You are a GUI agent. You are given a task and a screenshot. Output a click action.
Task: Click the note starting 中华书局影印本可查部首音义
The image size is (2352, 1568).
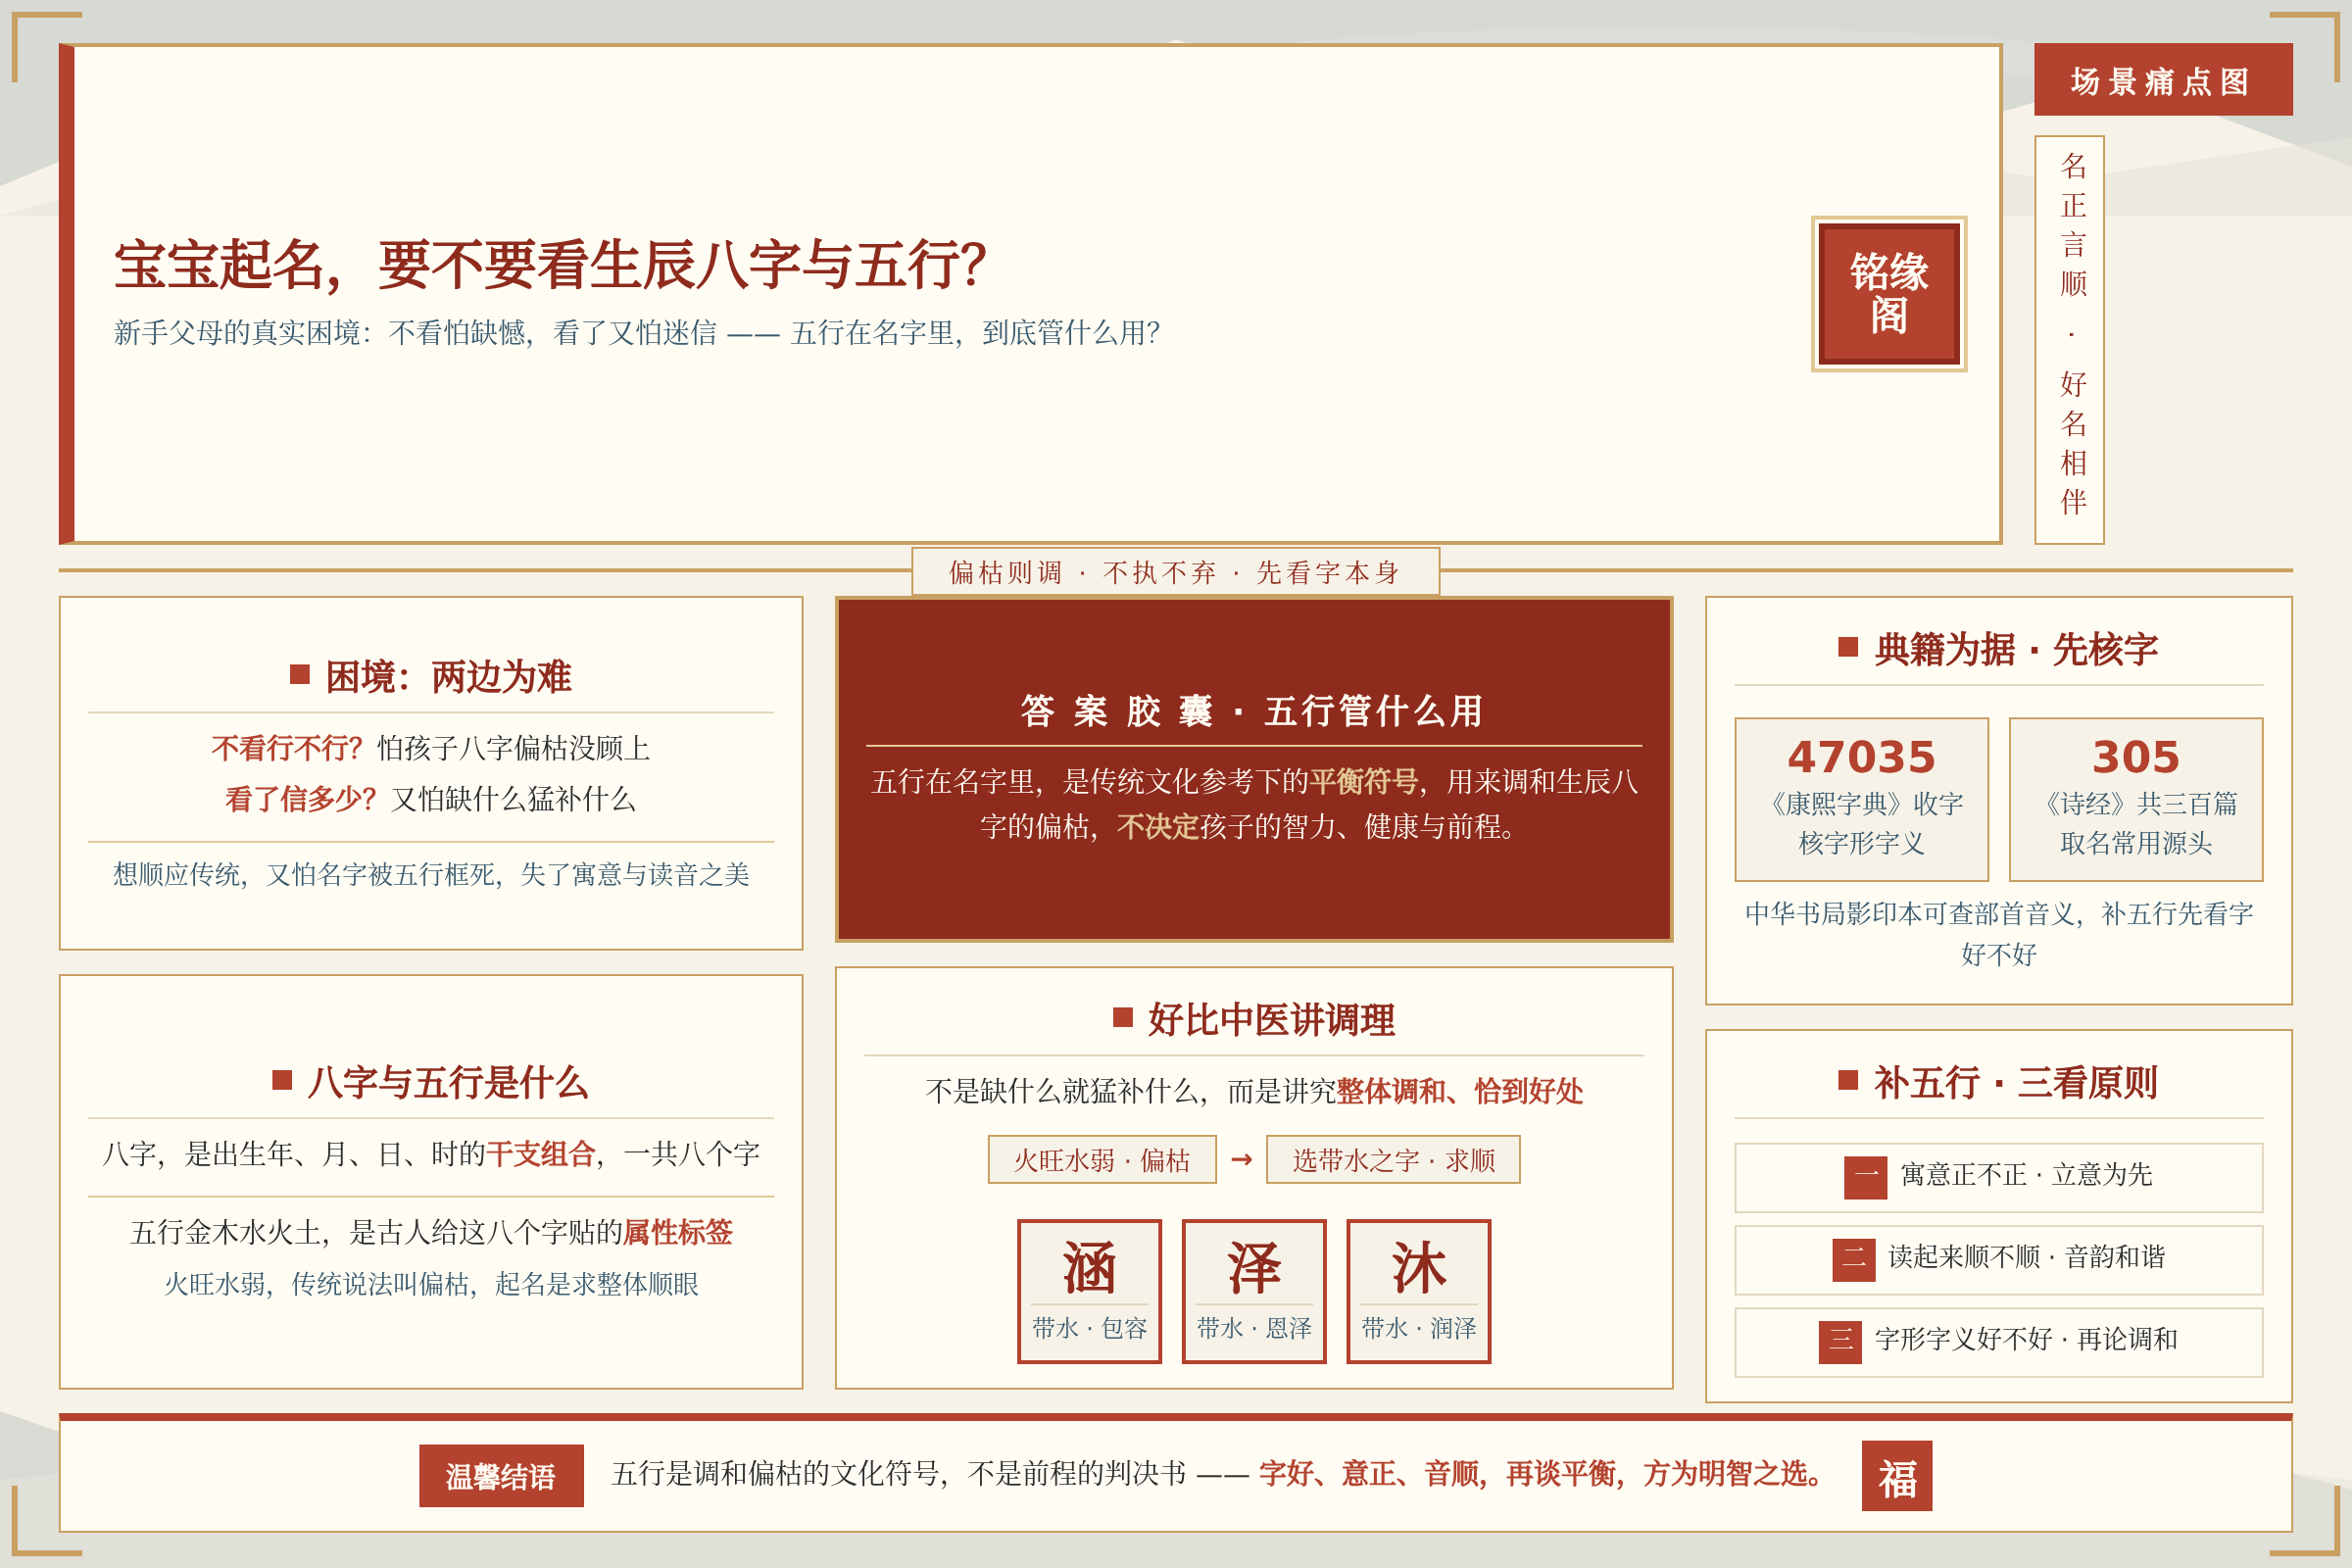coord(1998,933)
